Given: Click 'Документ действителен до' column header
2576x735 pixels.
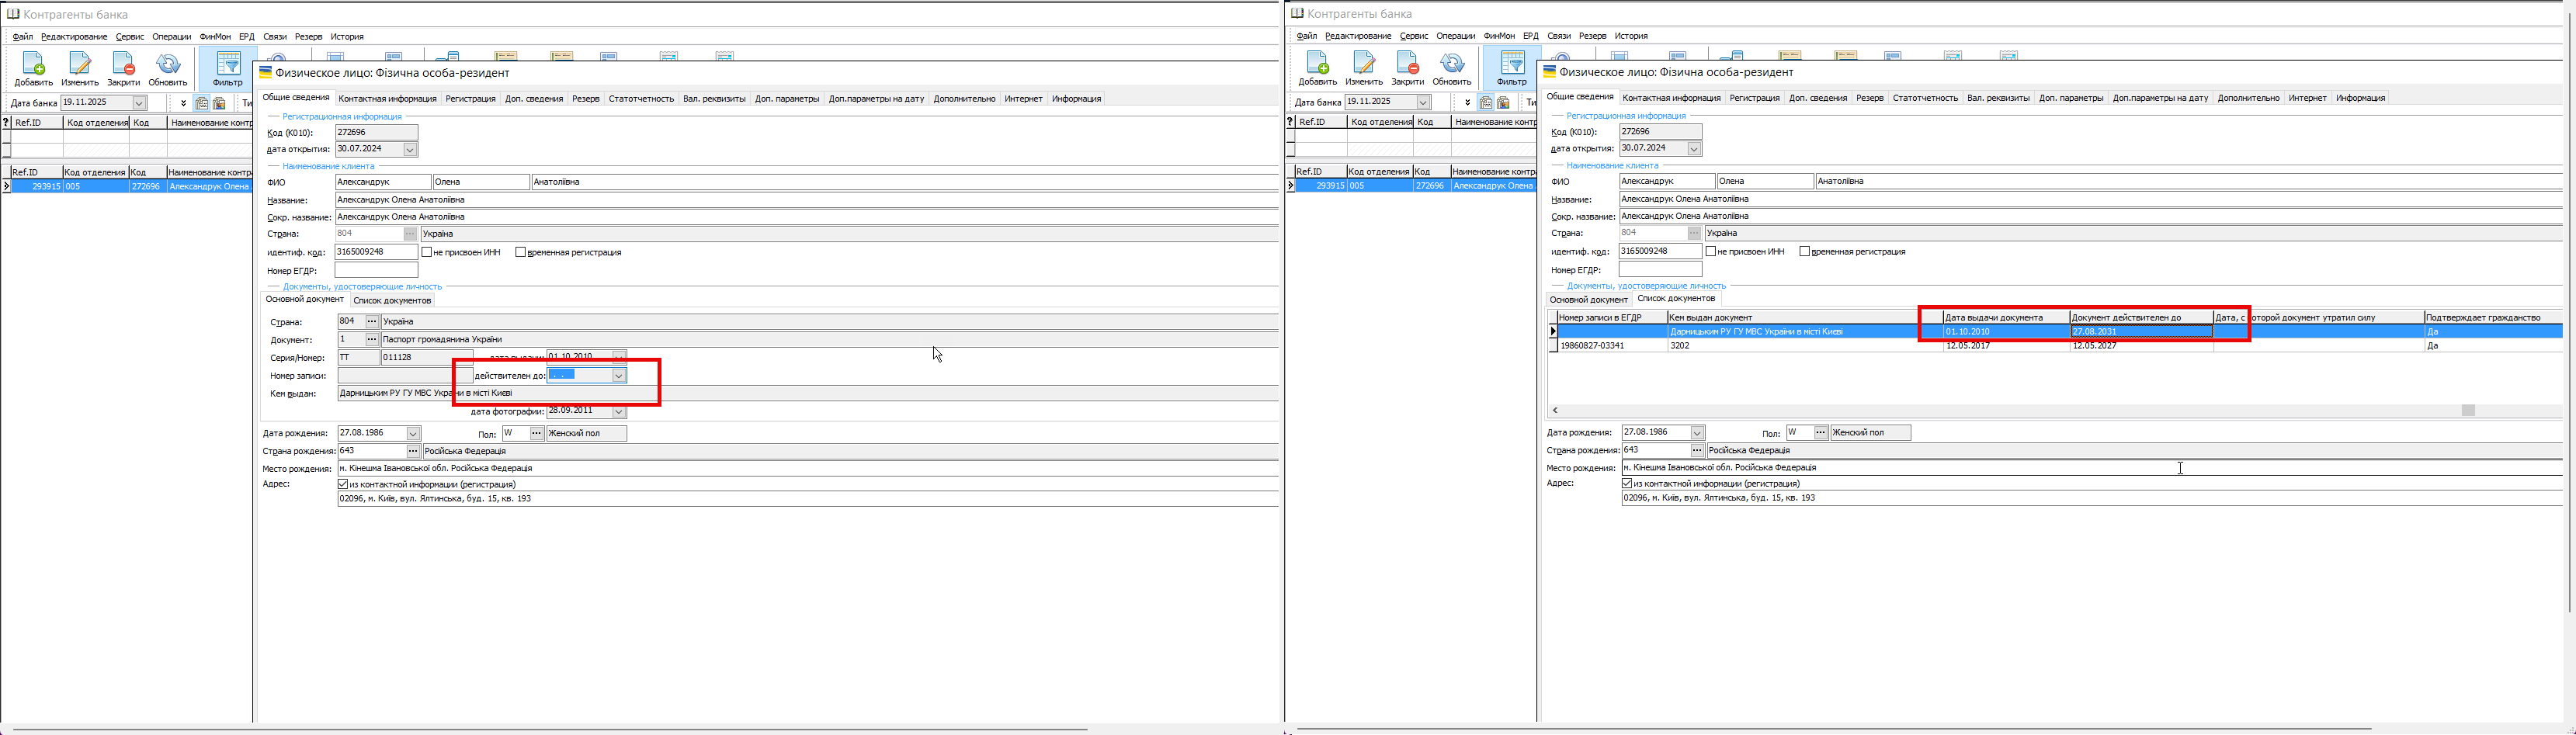Looking at the screenshot, I should click(2141, 318).
